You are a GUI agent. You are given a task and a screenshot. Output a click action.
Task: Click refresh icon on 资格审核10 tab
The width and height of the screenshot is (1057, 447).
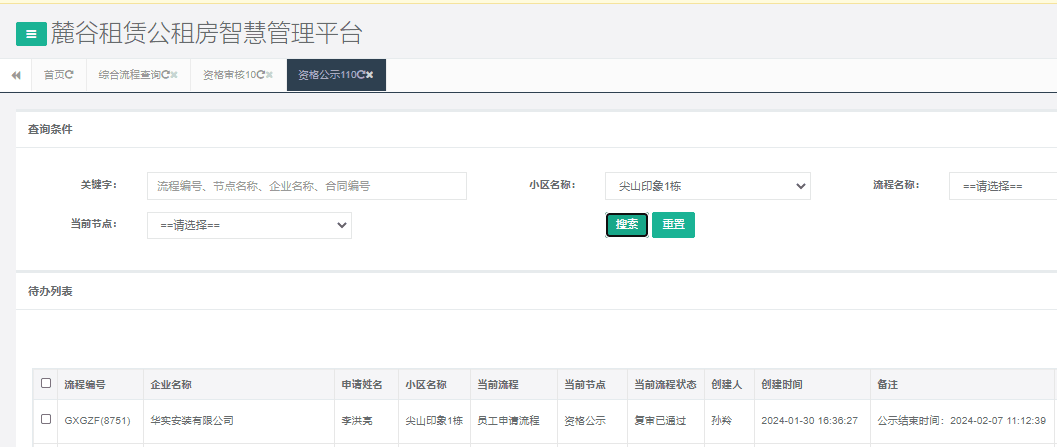261,75
